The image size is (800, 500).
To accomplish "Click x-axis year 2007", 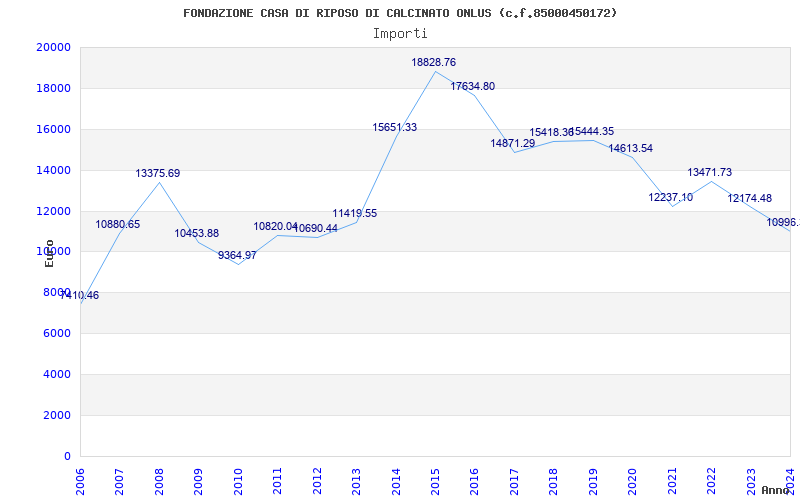I will pyautogui.click(x=119, y=482).
